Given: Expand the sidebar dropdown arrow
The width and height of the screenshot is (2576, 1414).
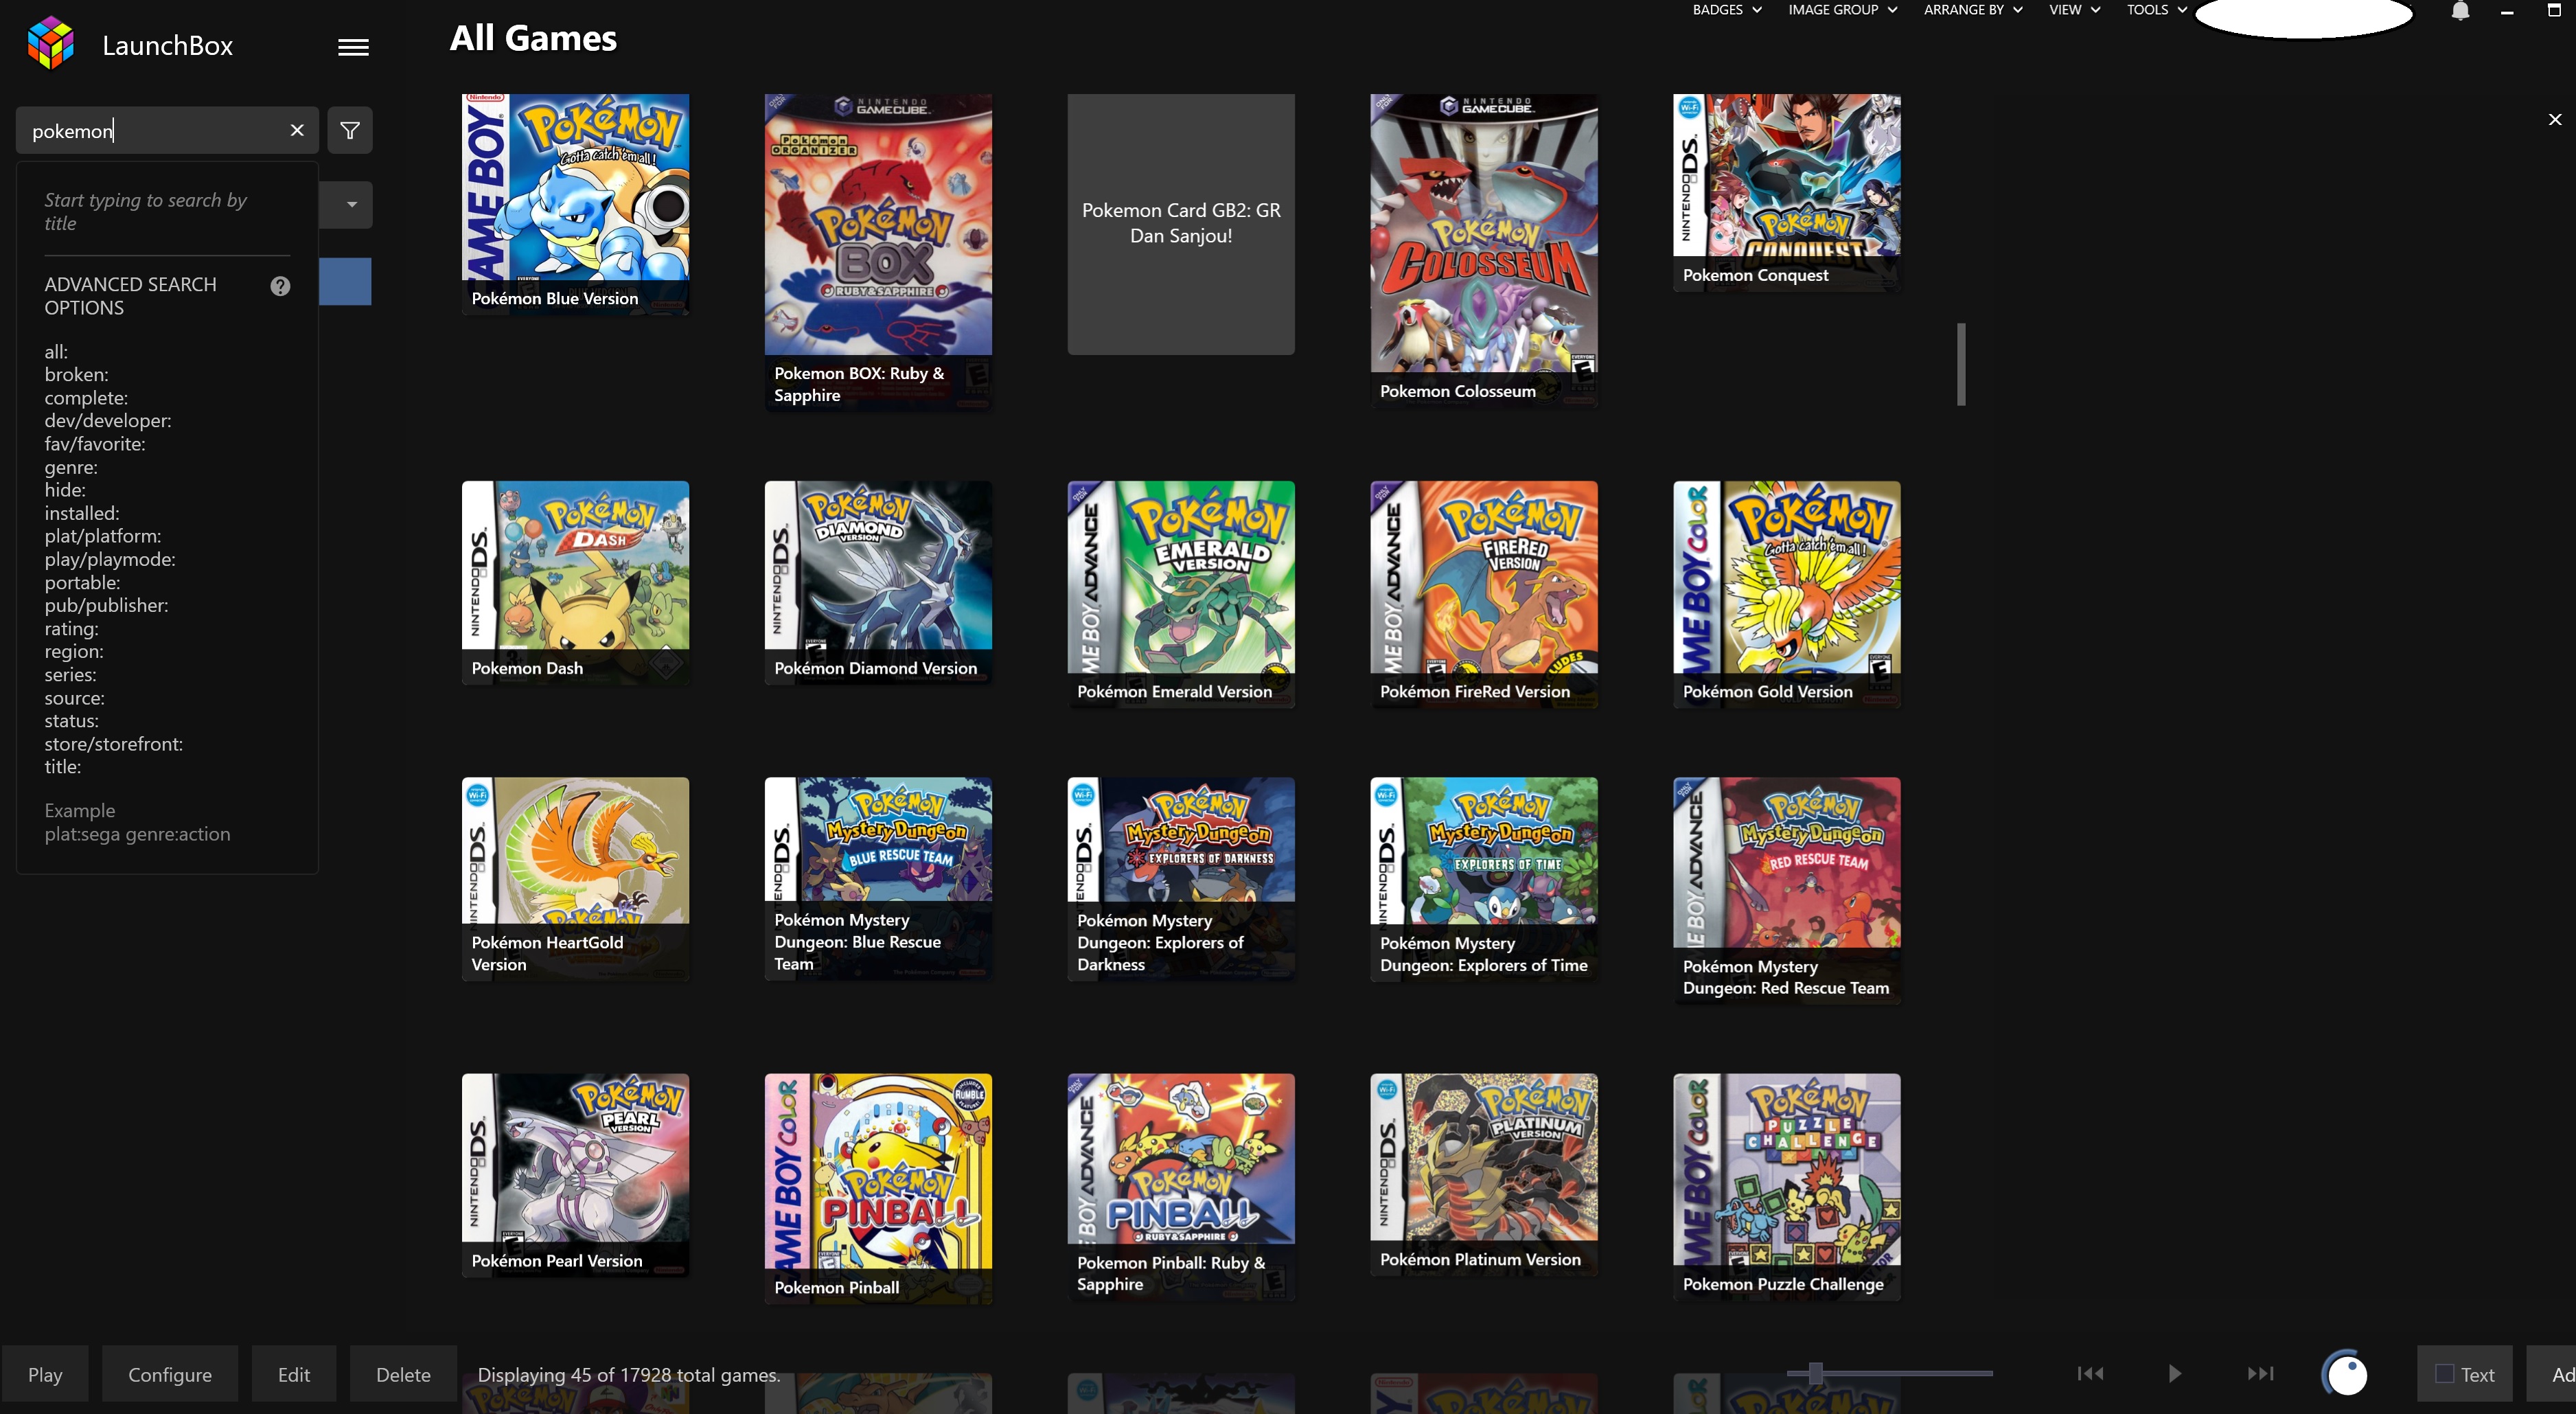Looking at the screenshot, I should [351, 204].
